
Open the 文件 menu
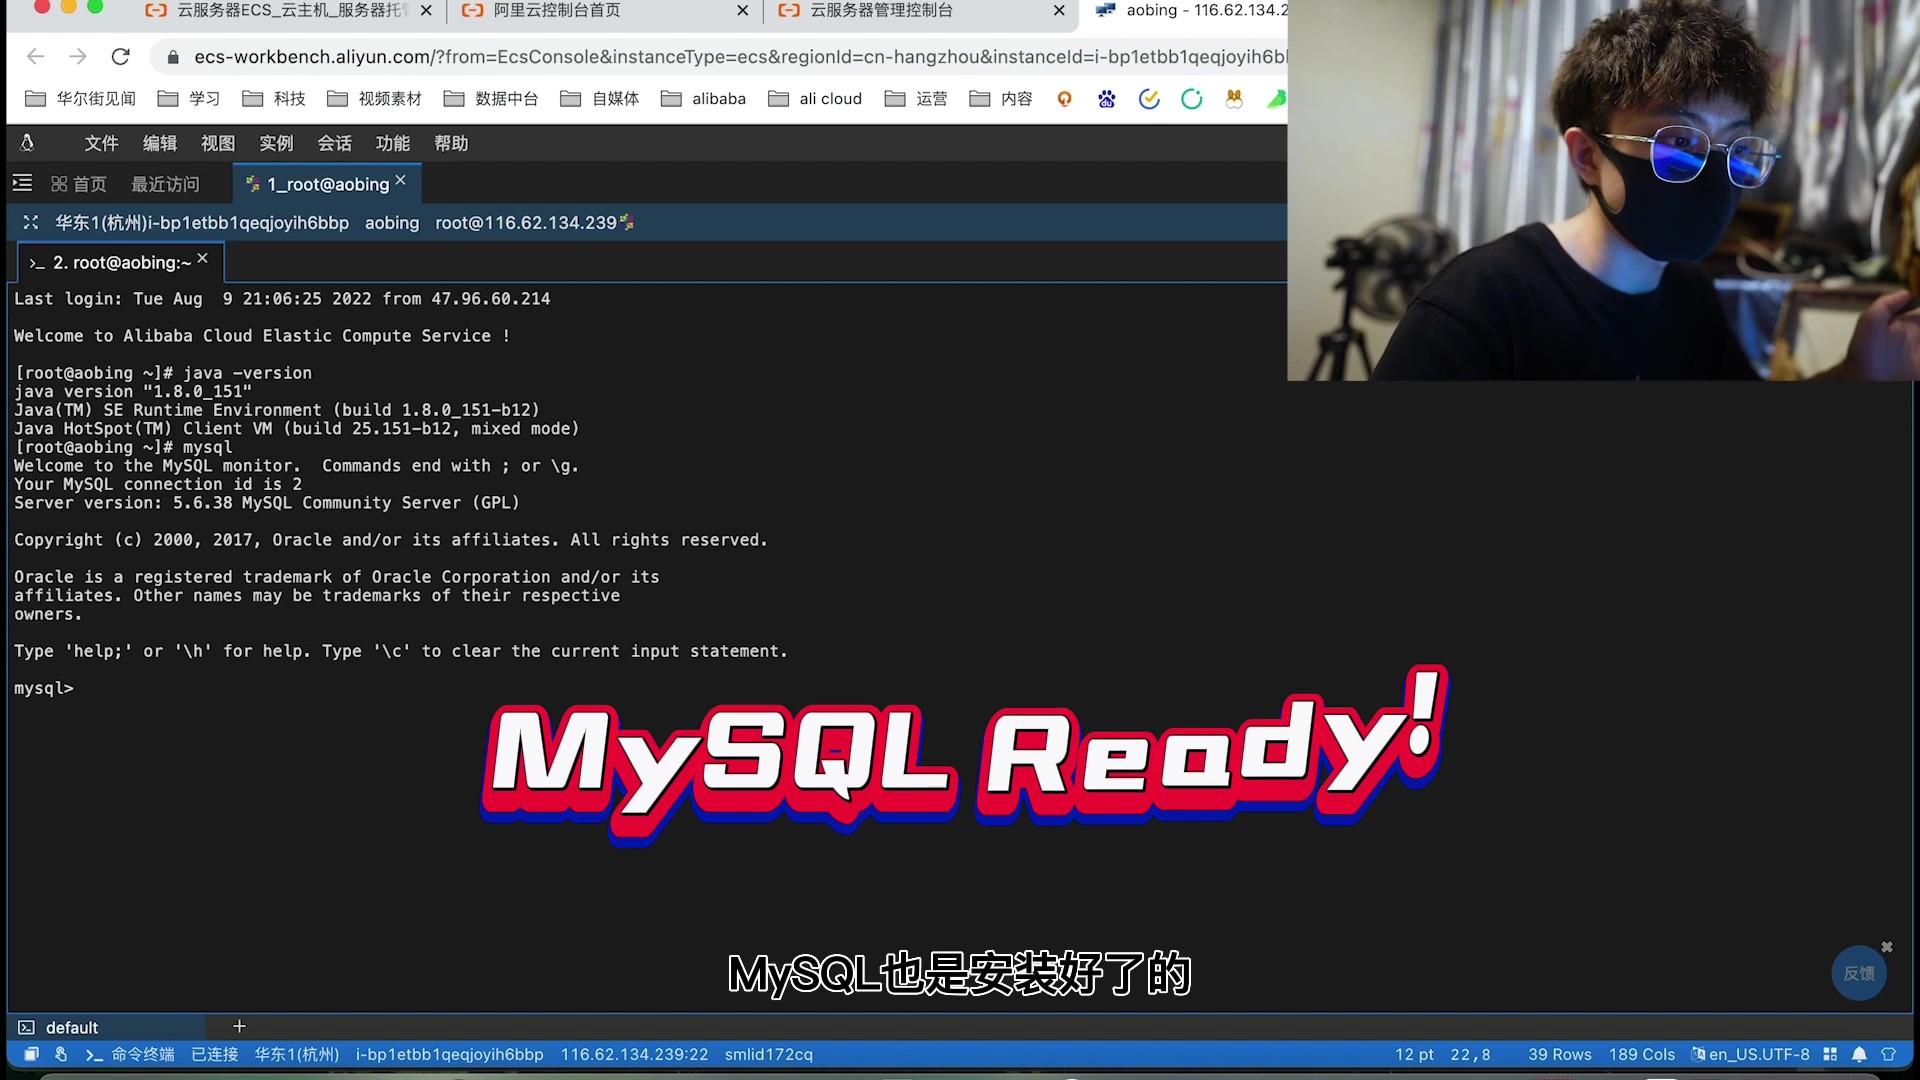pos(101,143)
